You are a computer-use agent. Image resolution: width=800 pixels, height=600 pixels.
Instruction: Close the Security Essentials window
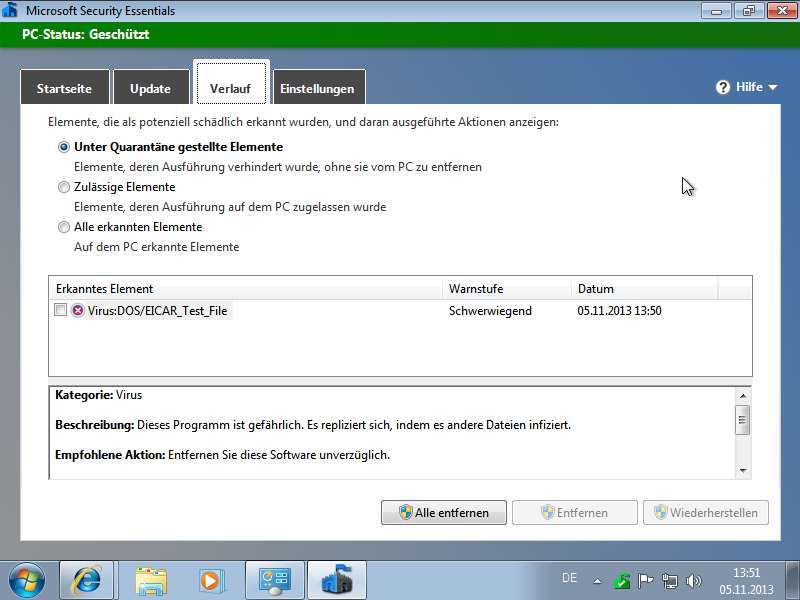[x=782, y=10]
